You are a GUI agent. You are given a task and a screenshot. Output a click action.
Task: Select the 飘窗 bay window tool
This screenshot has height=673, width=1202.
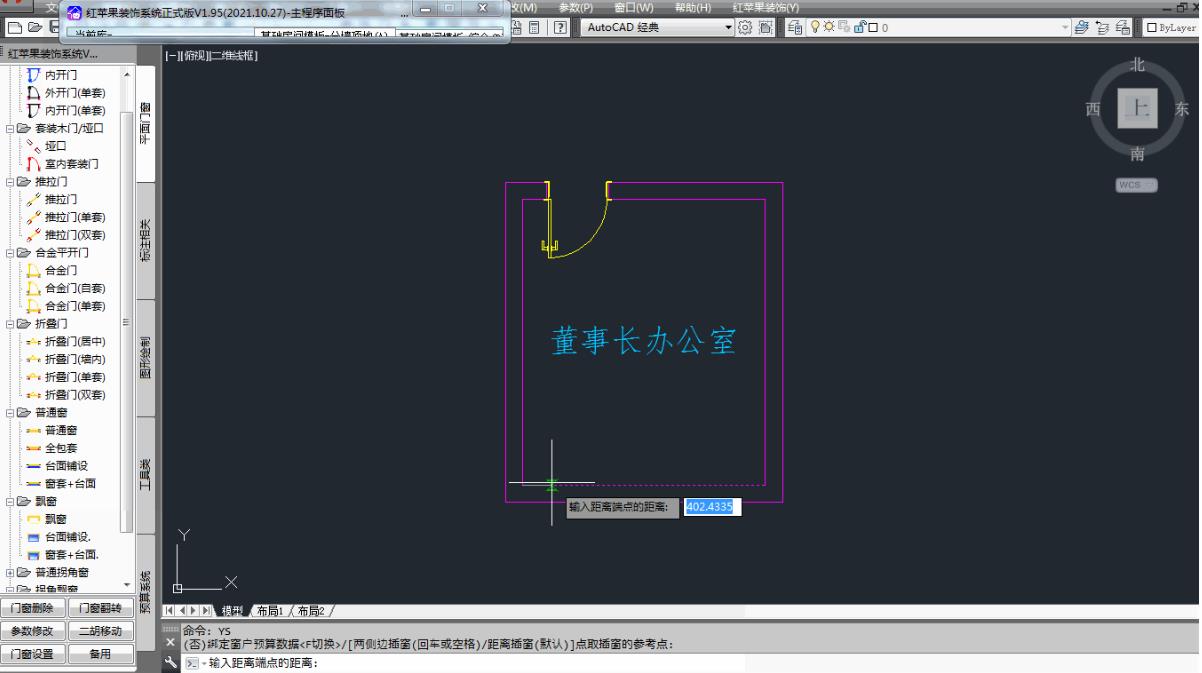[56, 519]
